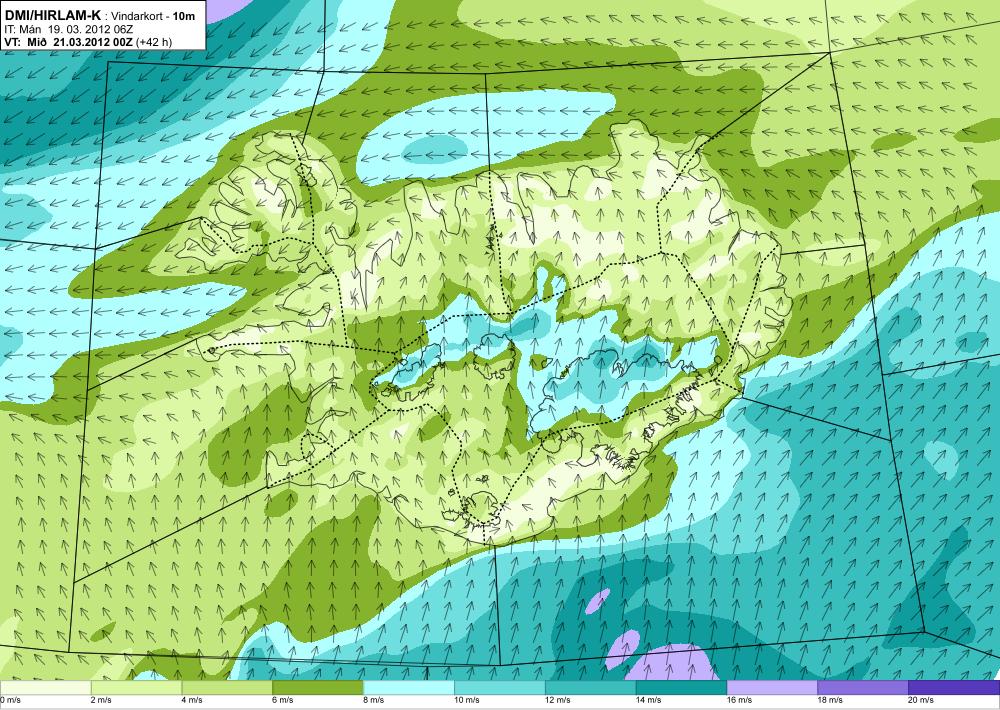This screenshot has height=710, width=1000.
Task: Click the '6 m/s' legend label
Action: tap(284, 700)
